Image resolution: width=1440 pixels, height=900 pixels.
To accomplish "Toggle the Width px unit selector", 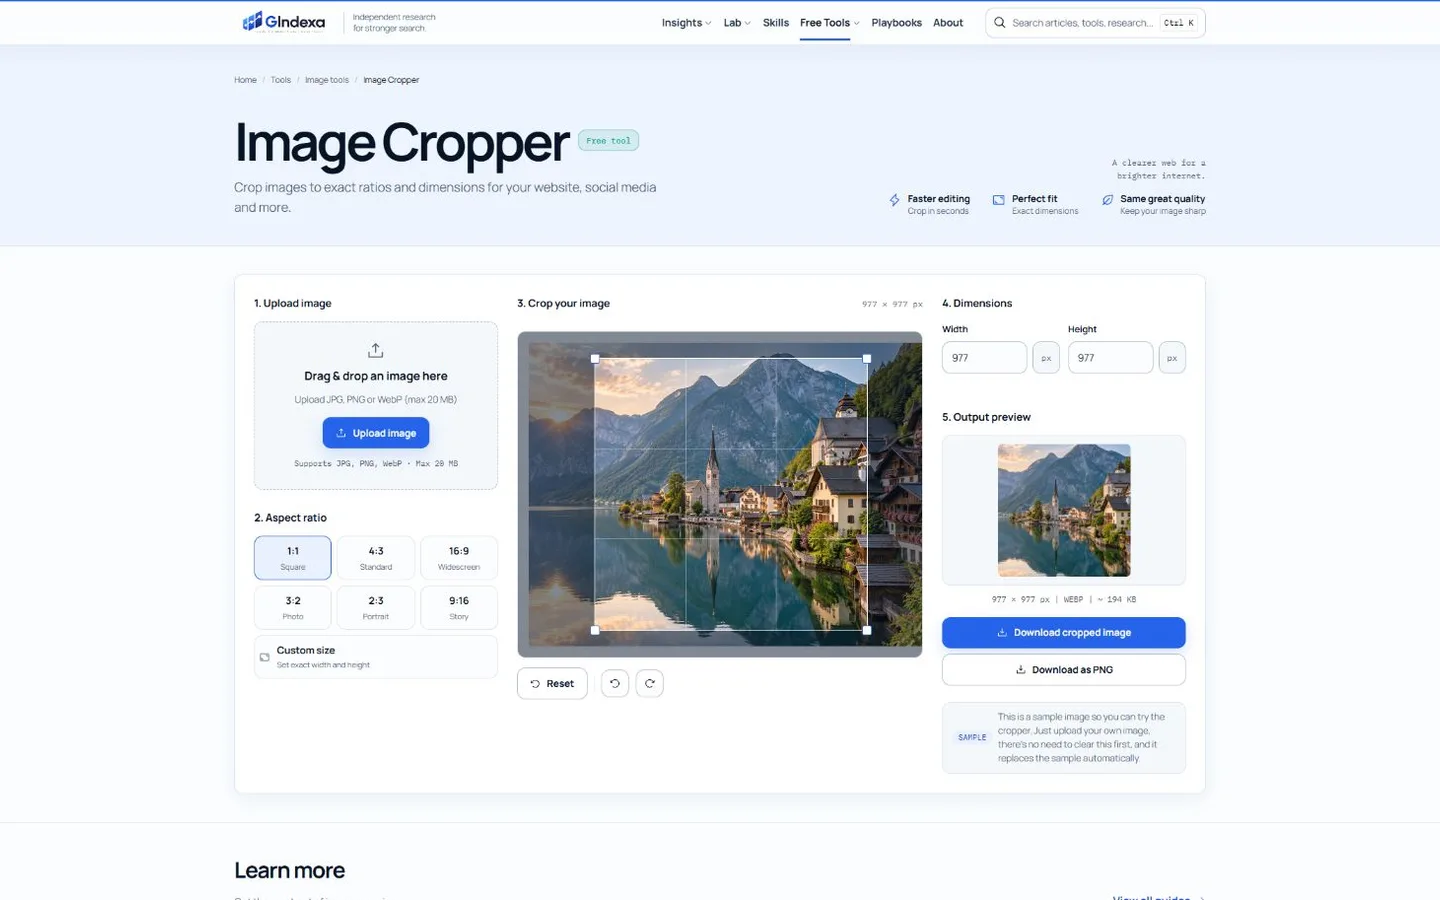I will click(x=1046, y=358).
